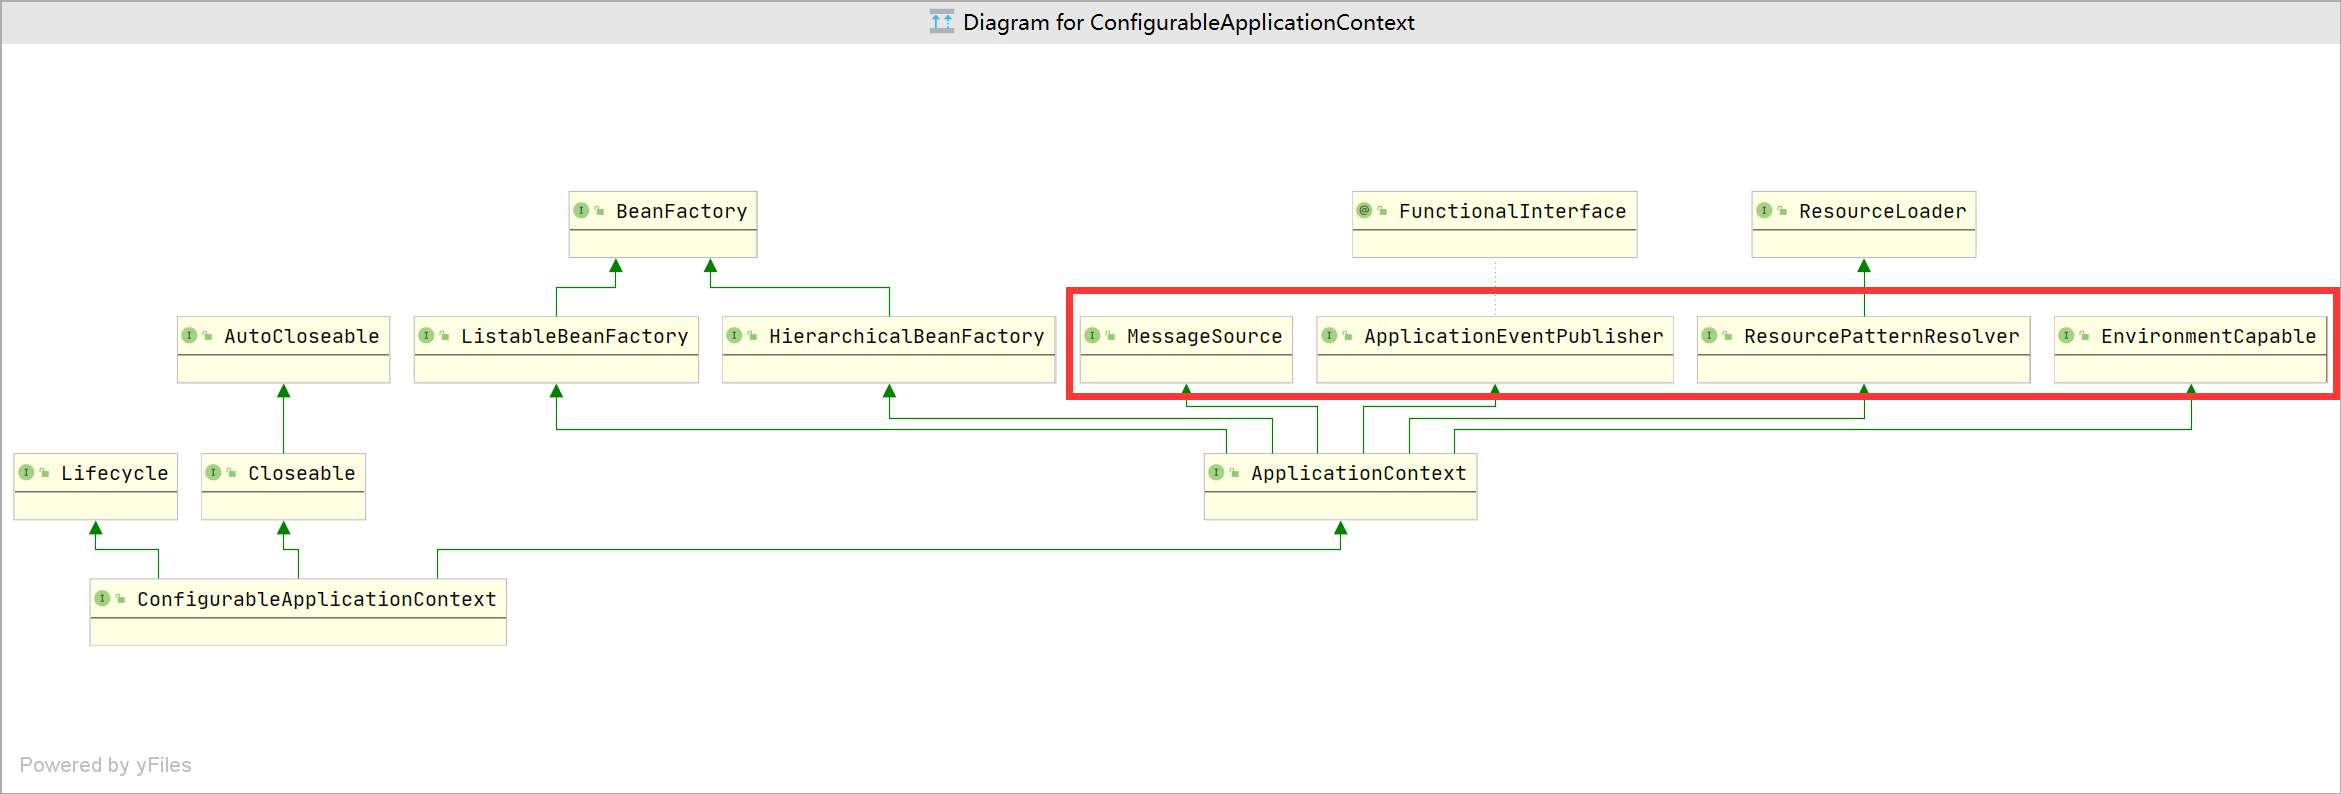
Task: Select the Closeable node label
Action: pos(302,473)
